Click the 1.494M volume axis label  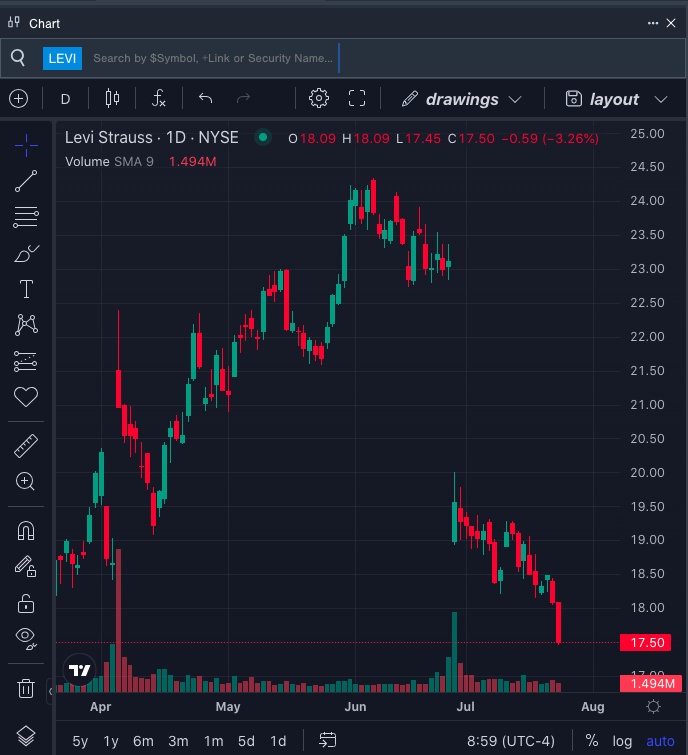click(x=650, y=684)
